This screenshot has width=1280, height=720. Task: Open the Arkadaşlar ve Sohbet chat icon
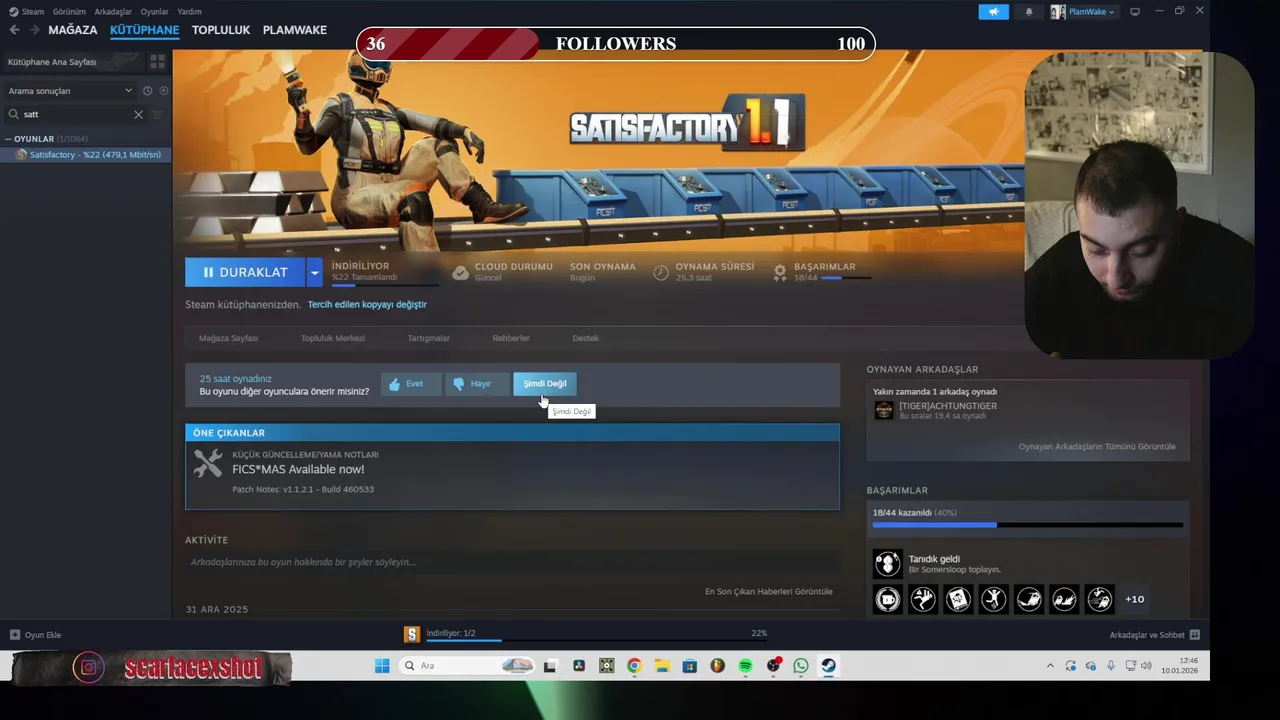point(1194,635)
